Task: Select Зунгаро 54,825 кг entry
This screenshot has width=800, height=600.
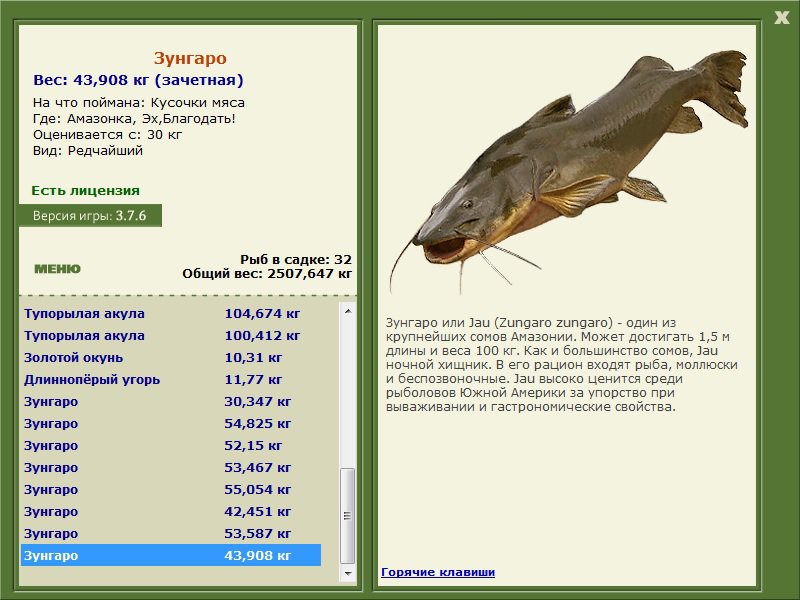Action: point(170,424)
